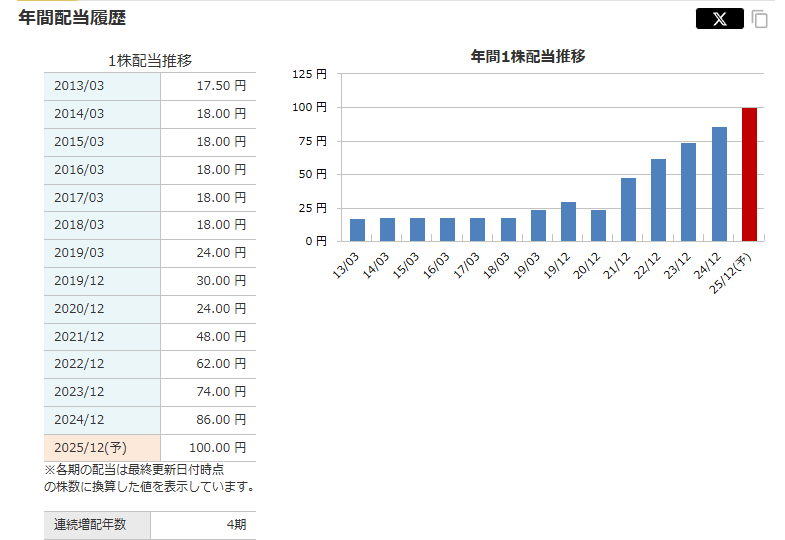Click the 24/12 blue chart bar
Image resolution: width=785 pixels, height=540 pixels.
tap(719, 184)
